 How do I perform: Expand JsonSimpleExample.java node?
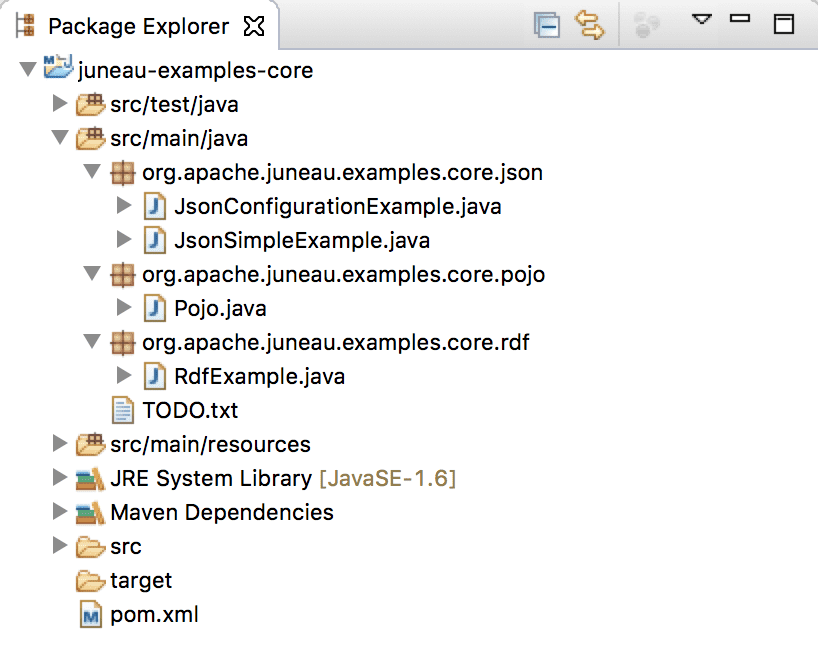coord(124,239)
